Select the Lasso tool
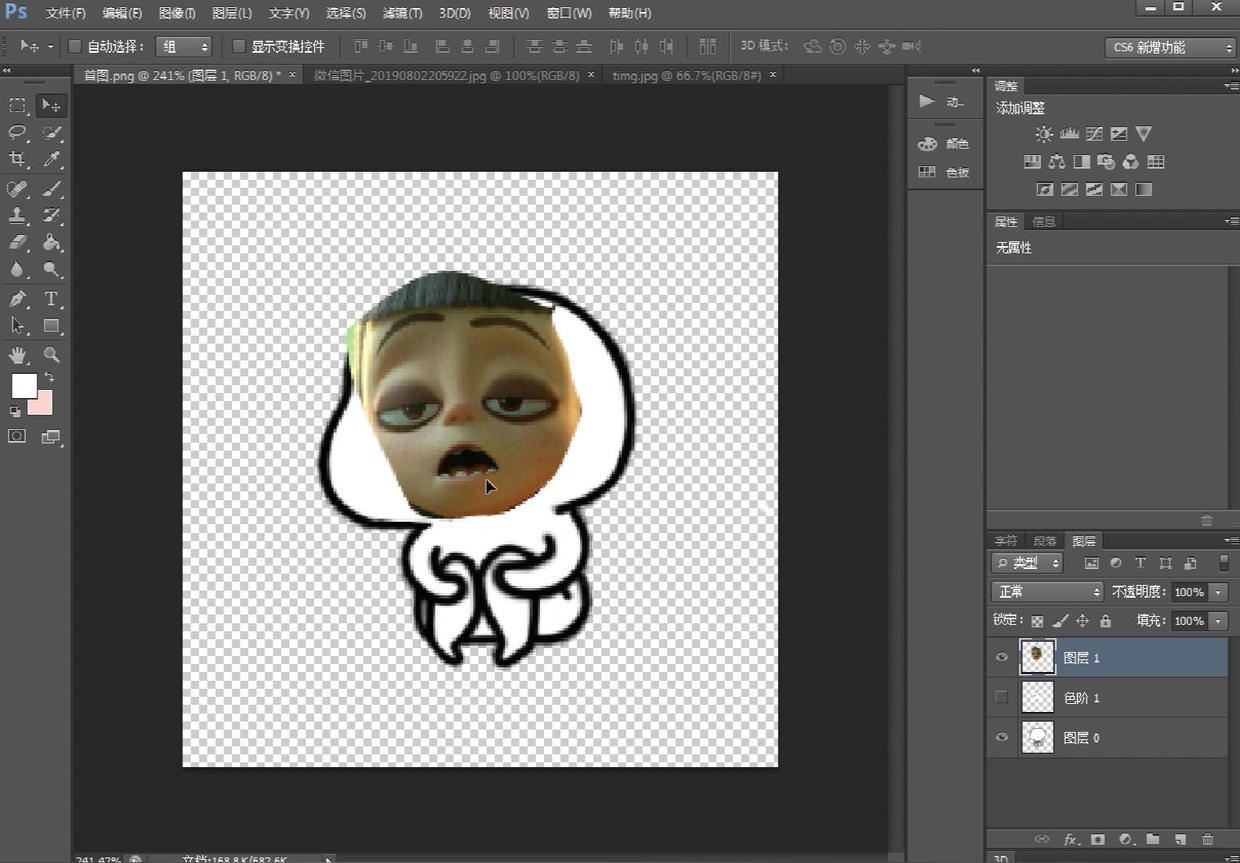This screenshot has width=1240, height=863. (18, 132)
